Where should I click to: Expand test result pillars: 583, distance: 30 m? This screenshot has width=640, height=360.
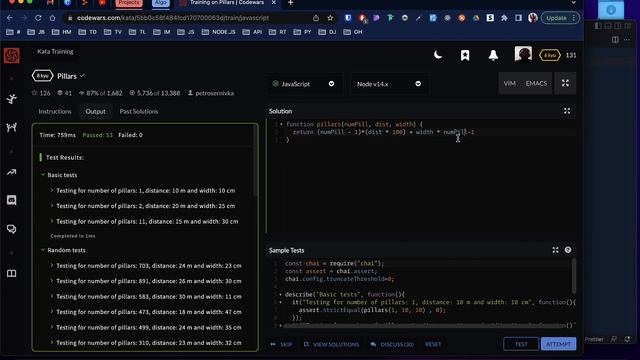click(145, 297)
